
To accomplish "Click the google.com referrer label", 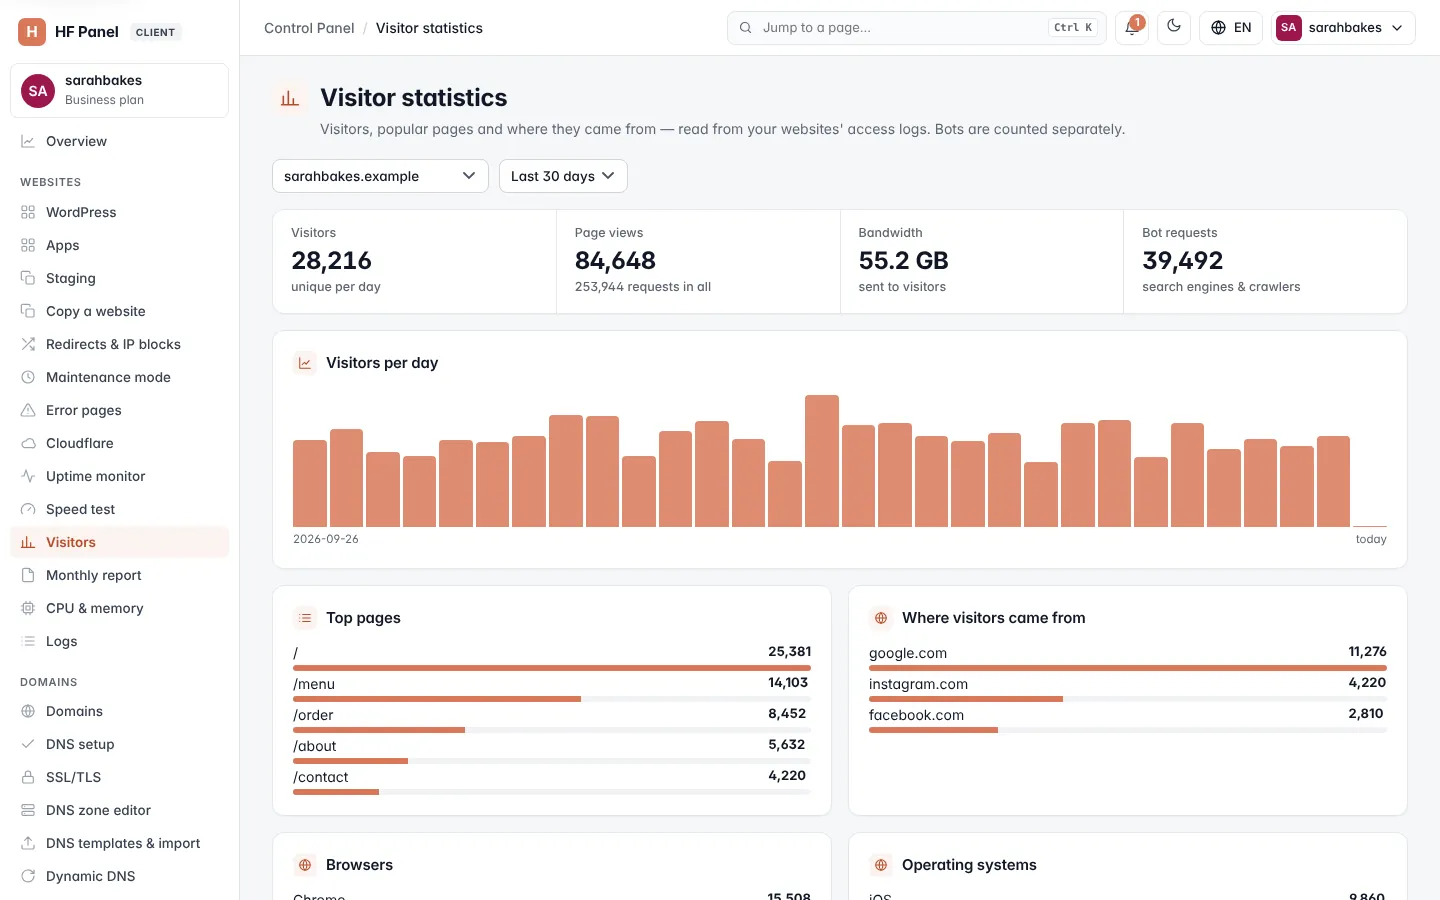I will [x=908, y=653].
